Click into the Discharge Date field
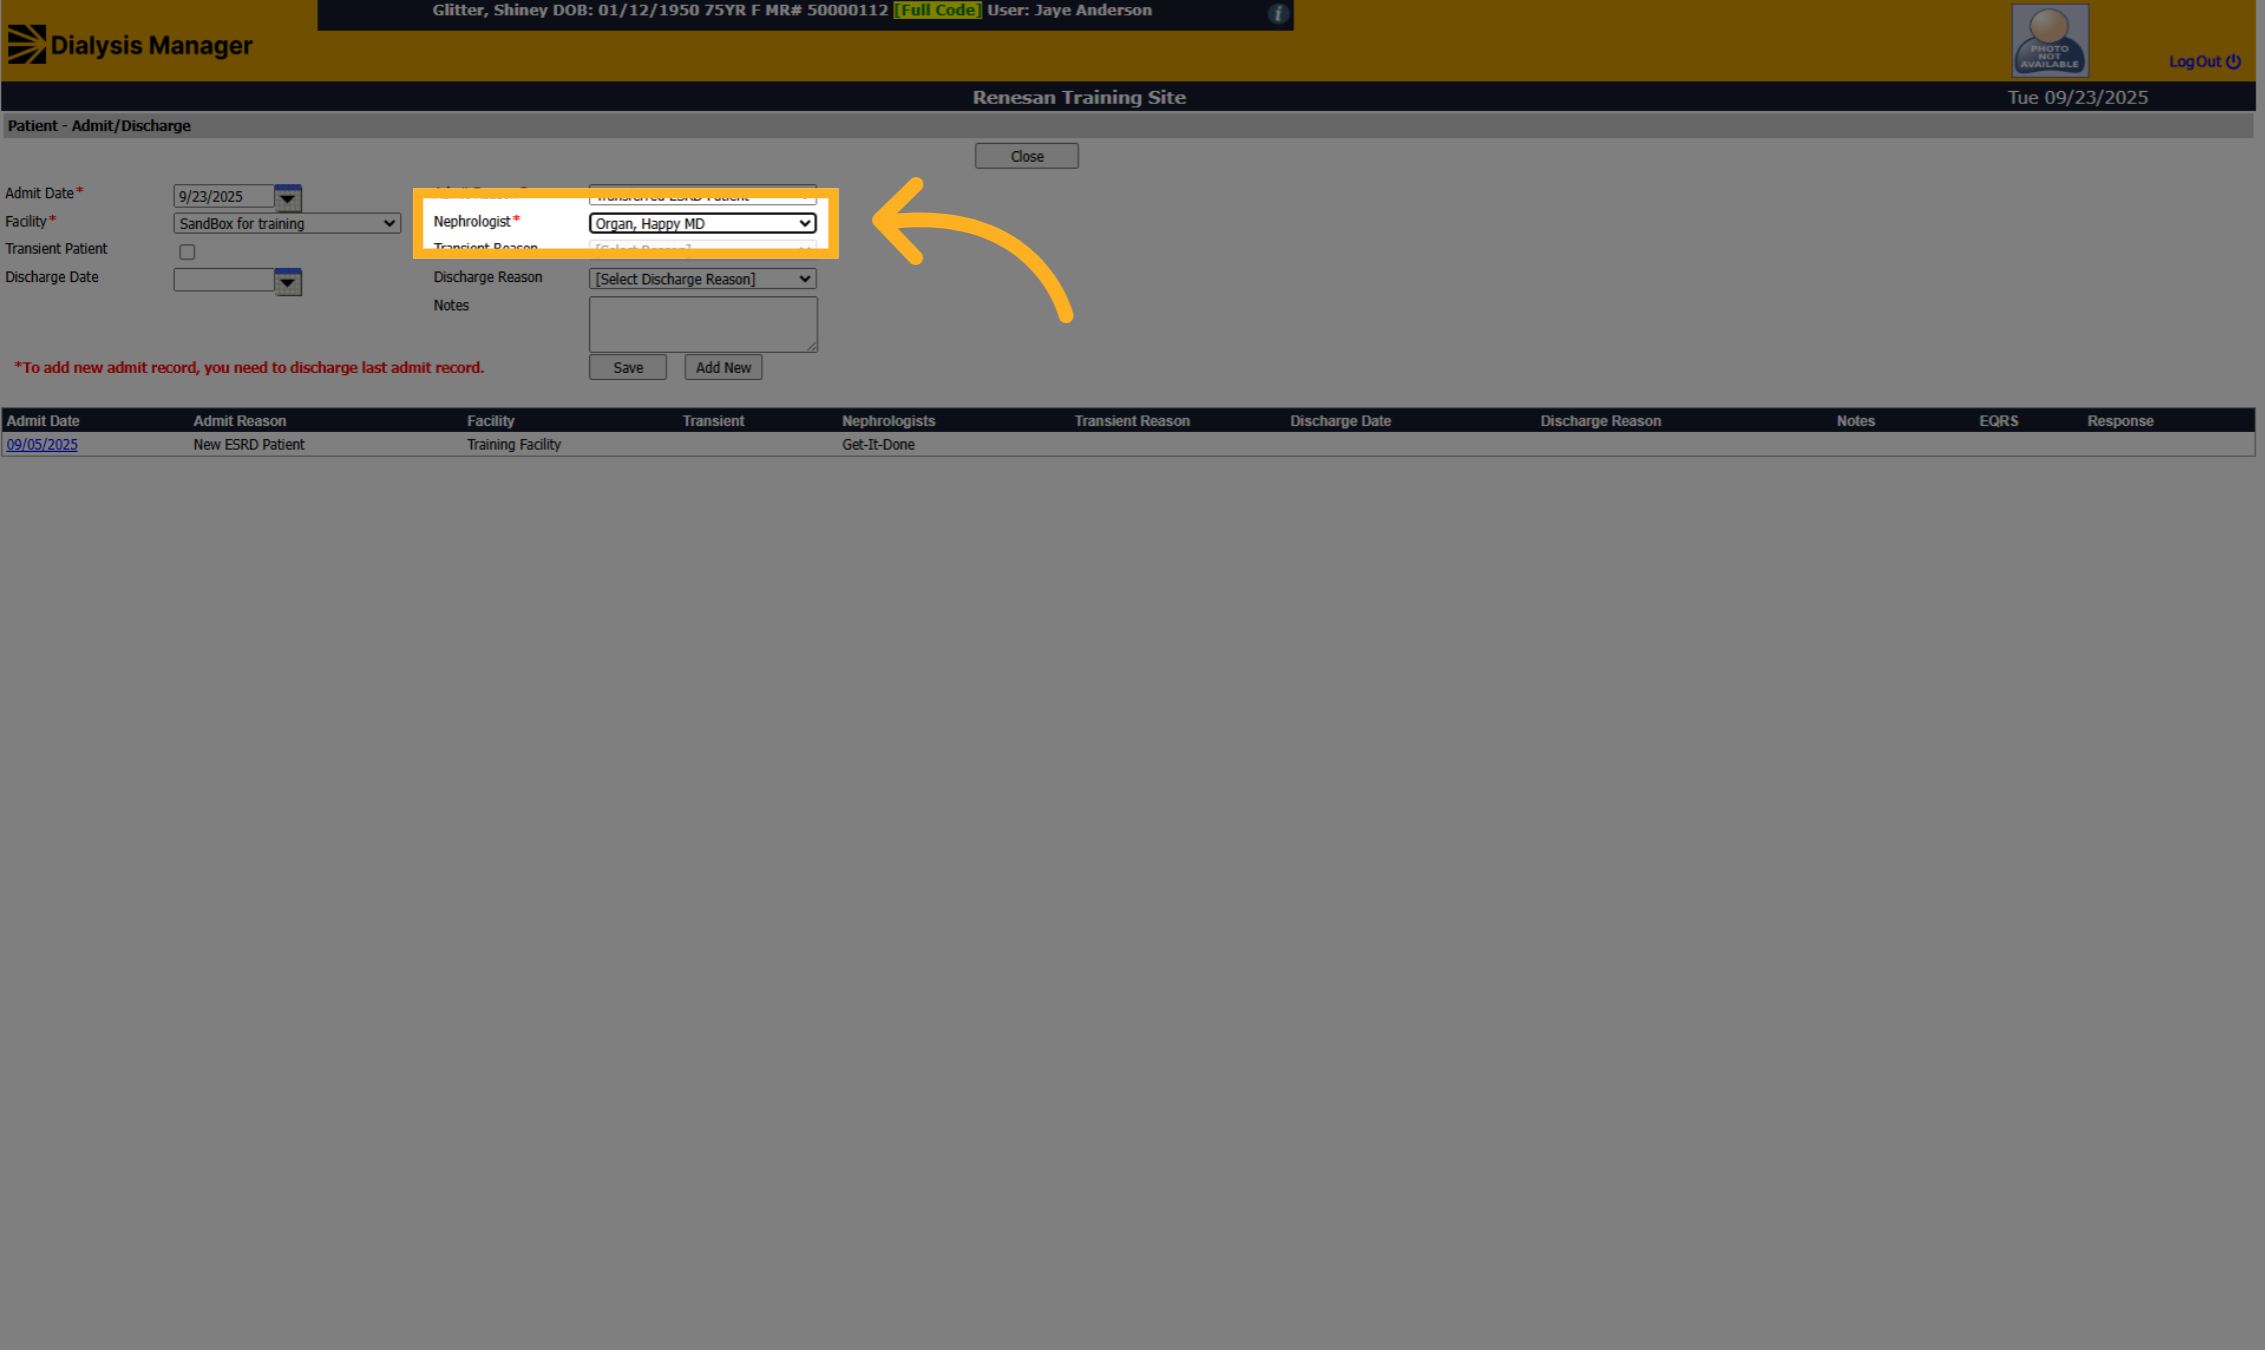The width and height of the screenshot is (2265, 1350). click(x=224, y=280)
